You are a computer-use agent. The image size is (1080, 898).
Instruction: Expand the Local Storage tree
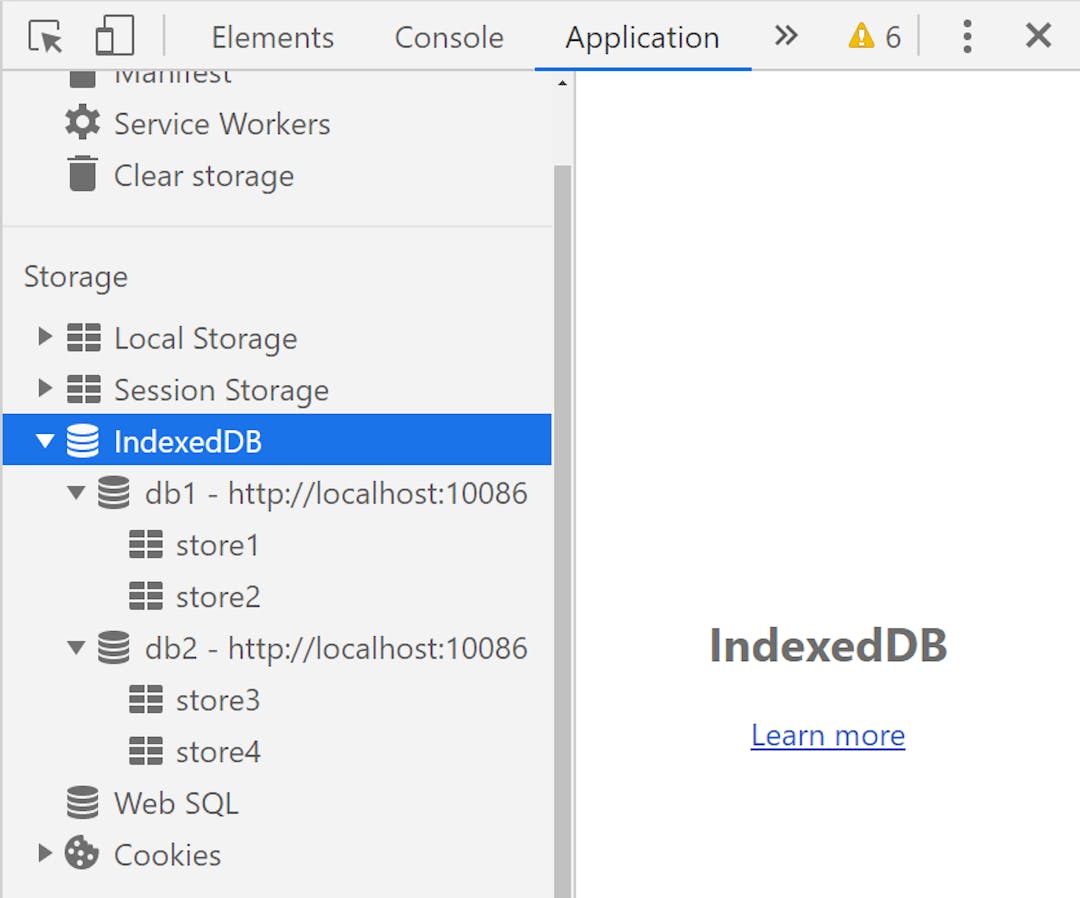44,338
